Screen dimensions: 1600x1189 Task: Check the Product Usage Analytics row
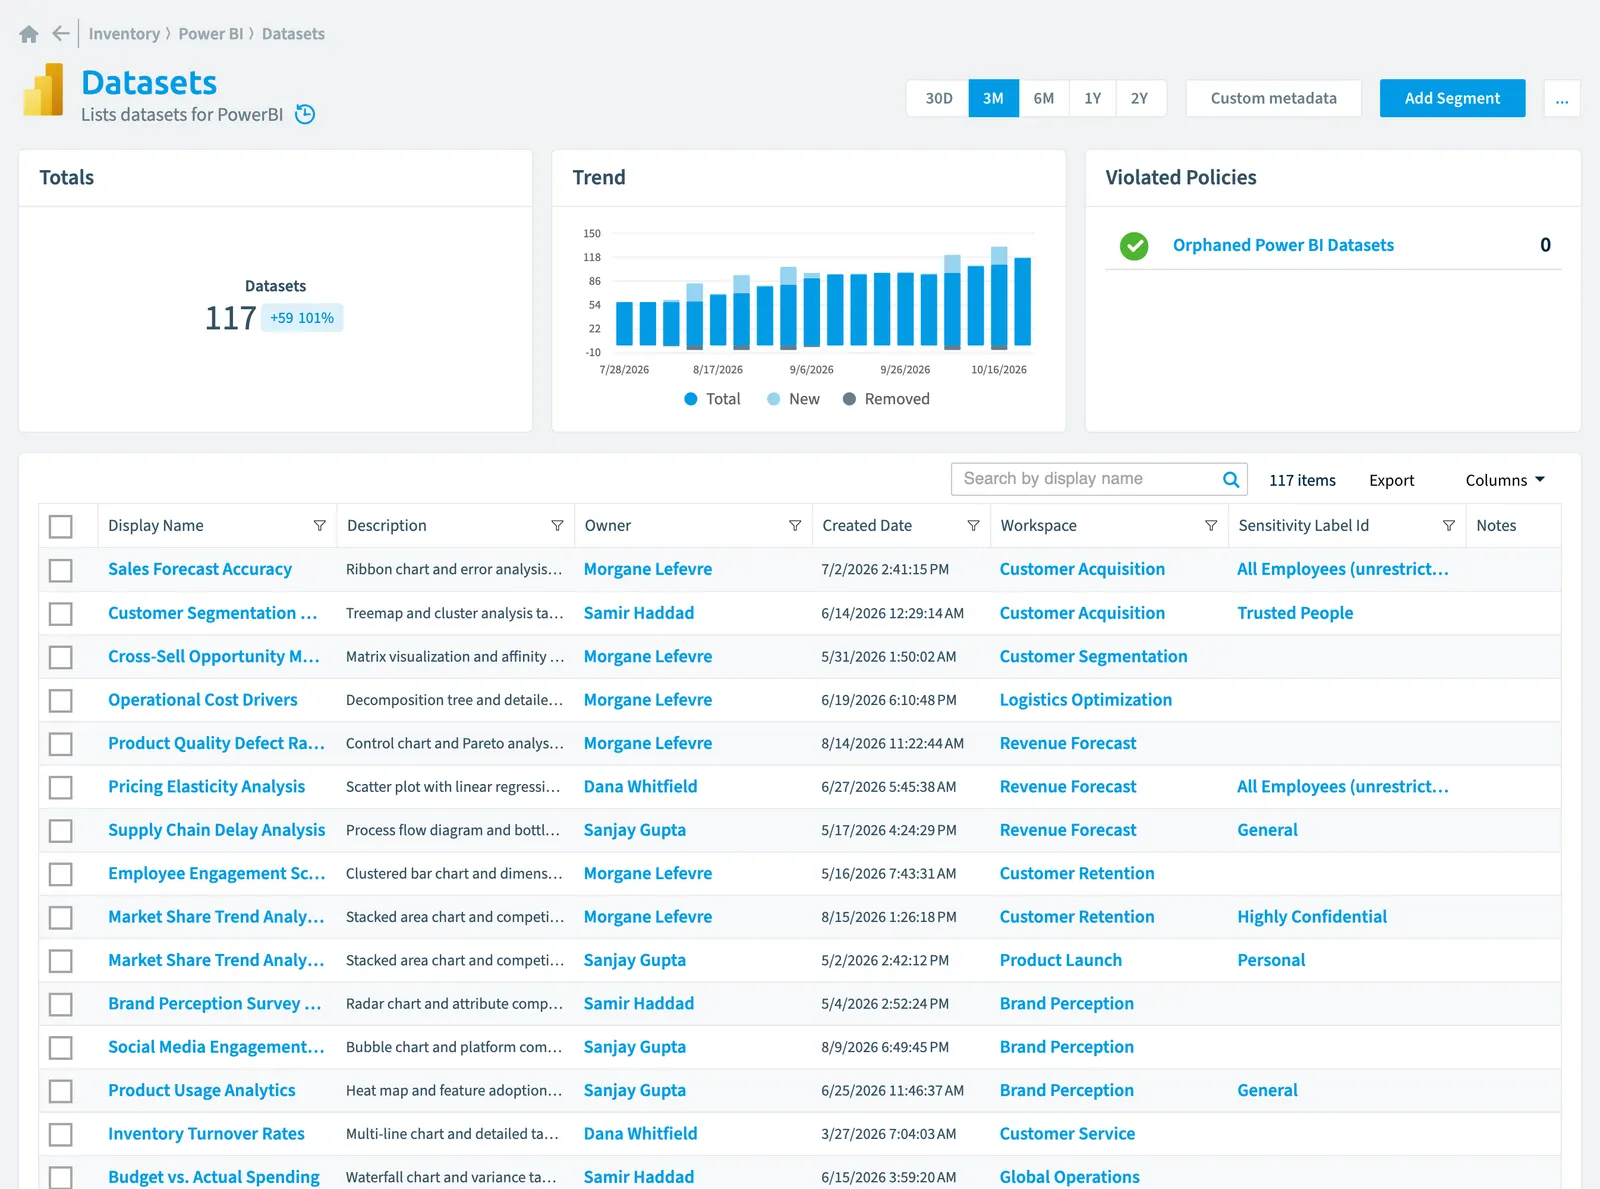coord(61,1091)
